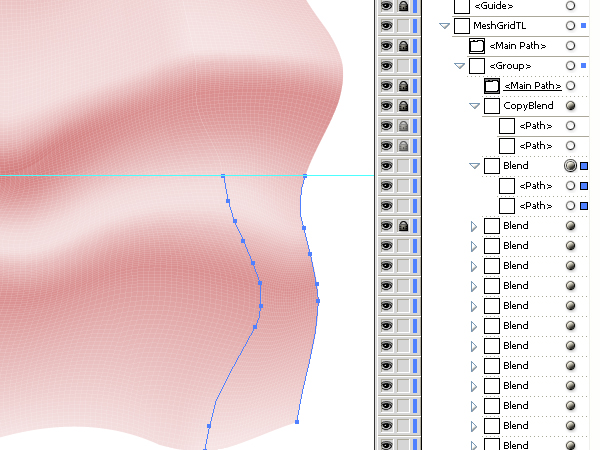Click shaded target circle on CopyBlend row
The image size is (600, 450).
point(570,106)
